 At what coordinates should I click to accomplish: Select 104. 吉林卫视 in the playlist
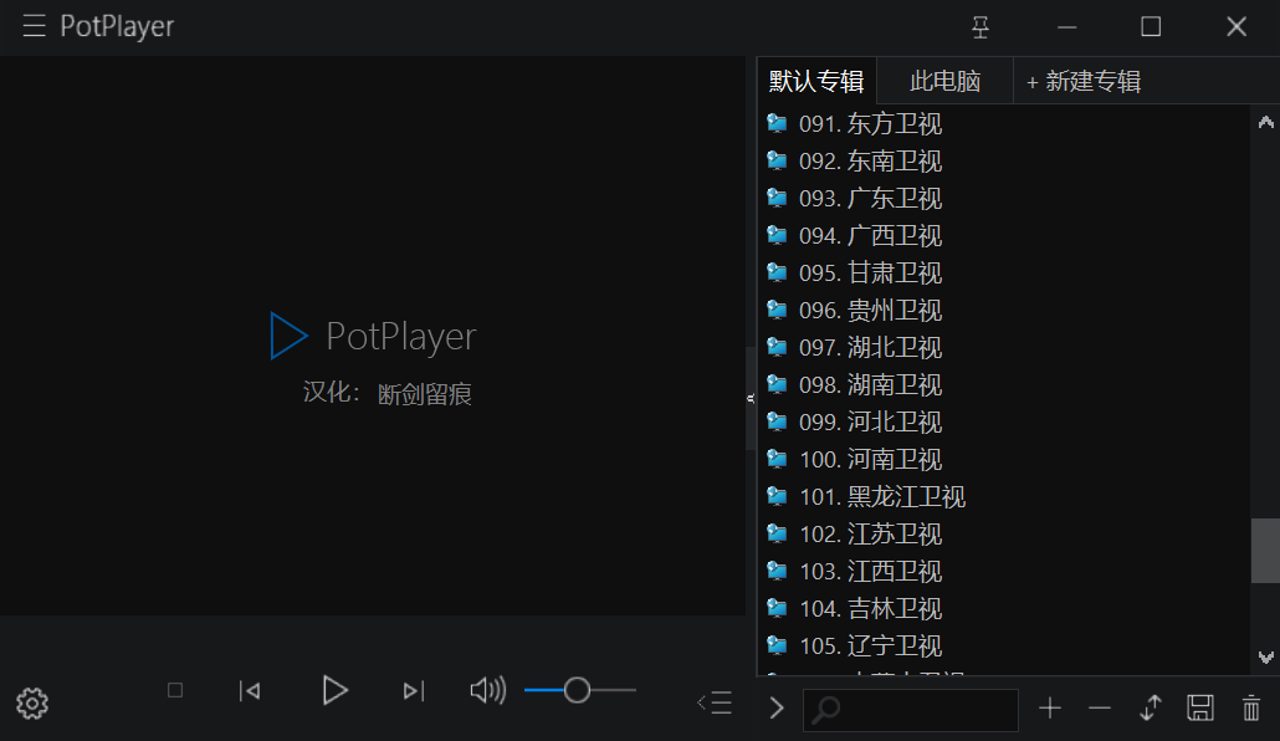(1003, 608)
